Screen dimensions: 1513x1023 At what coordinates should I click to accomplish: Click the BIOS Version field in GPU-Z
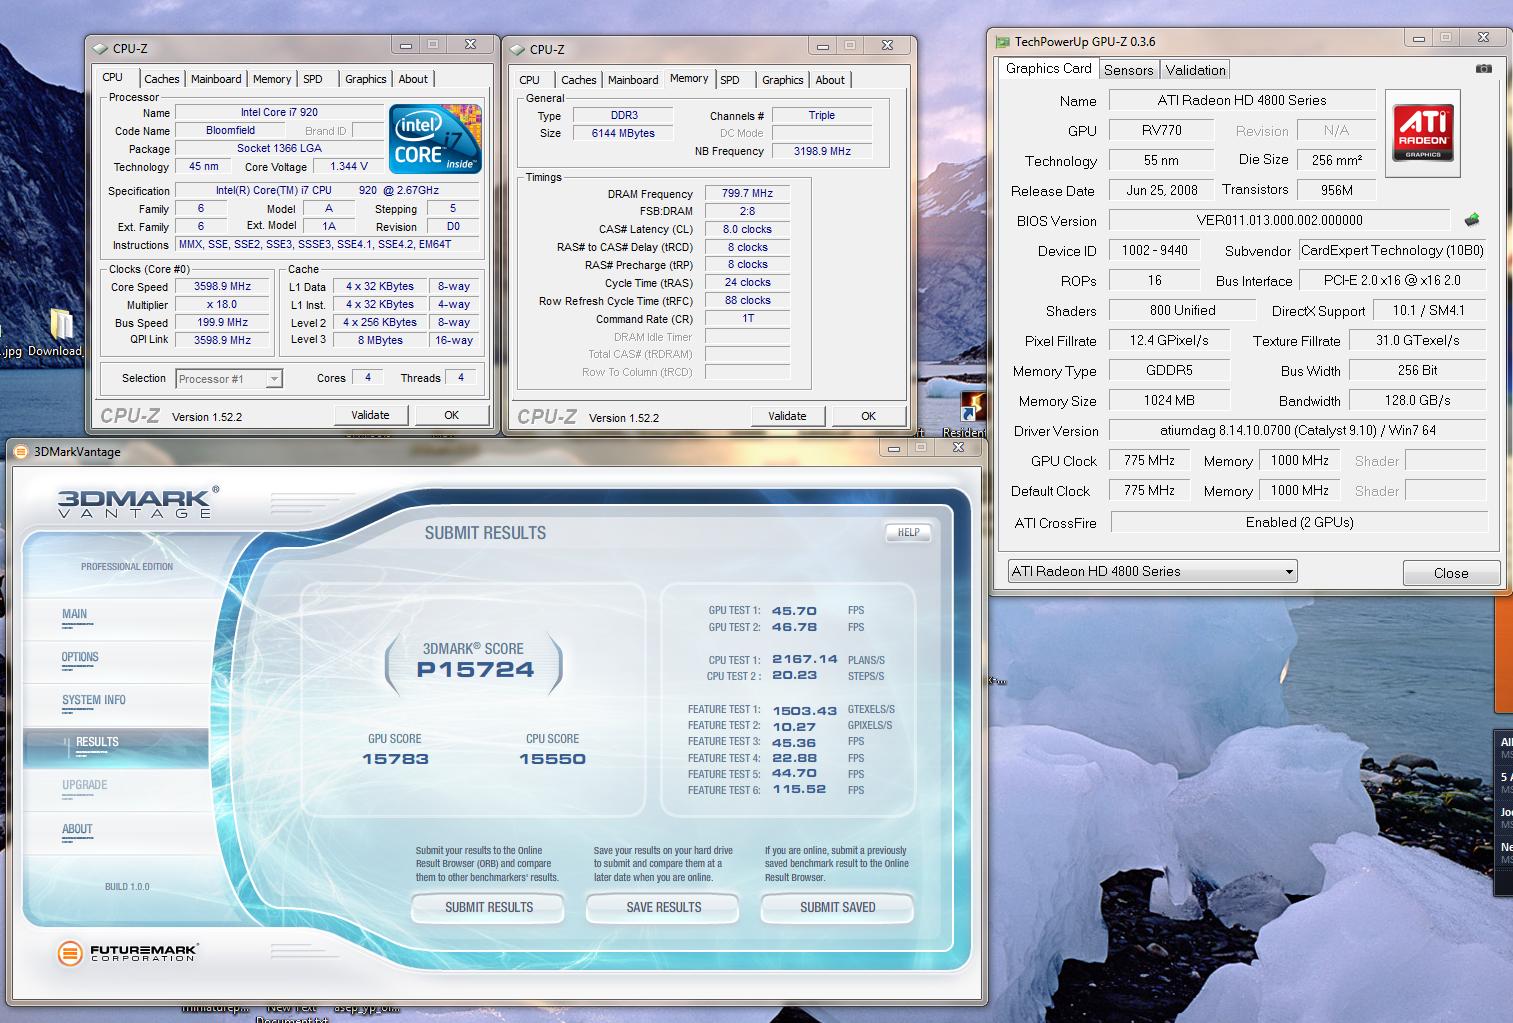point(1279,220)
